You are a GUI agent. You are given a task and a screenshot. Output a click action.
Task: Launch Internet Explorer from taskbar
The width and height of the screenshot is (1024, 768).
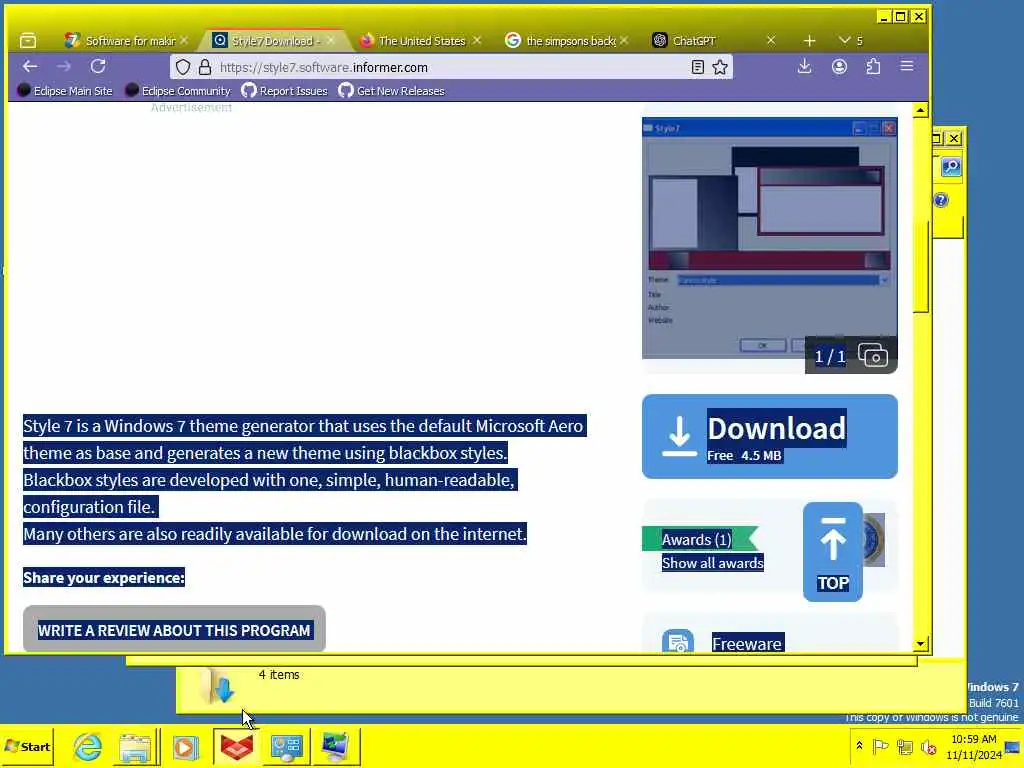87,746
